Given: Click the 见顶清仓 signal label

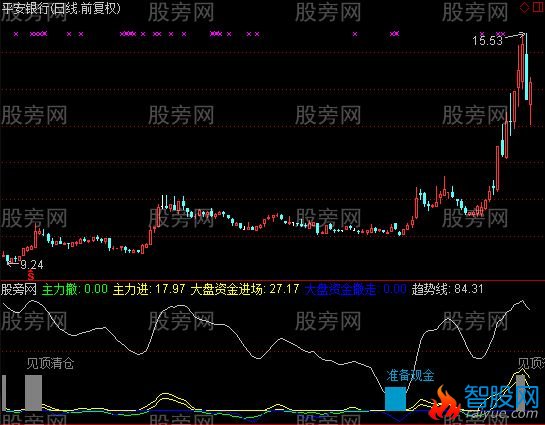Looking at the screenshot, I should pos(51,364).
